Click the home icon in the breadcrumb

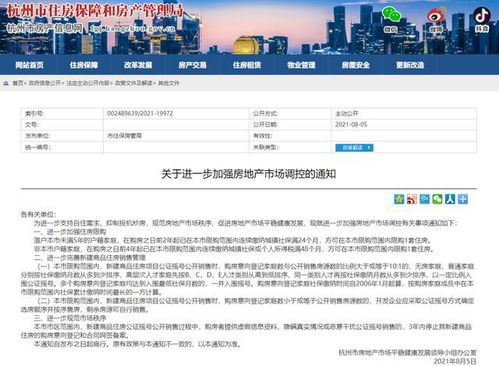coord(6,83)
